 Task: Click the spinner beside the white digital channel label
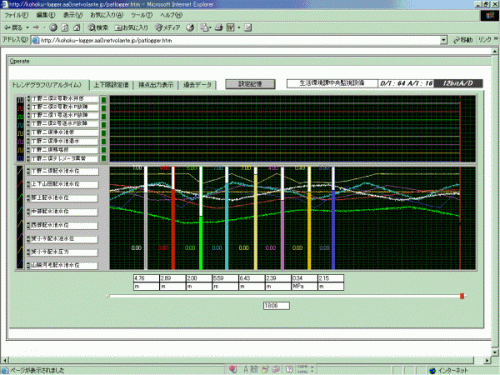[x=29, y=99]
